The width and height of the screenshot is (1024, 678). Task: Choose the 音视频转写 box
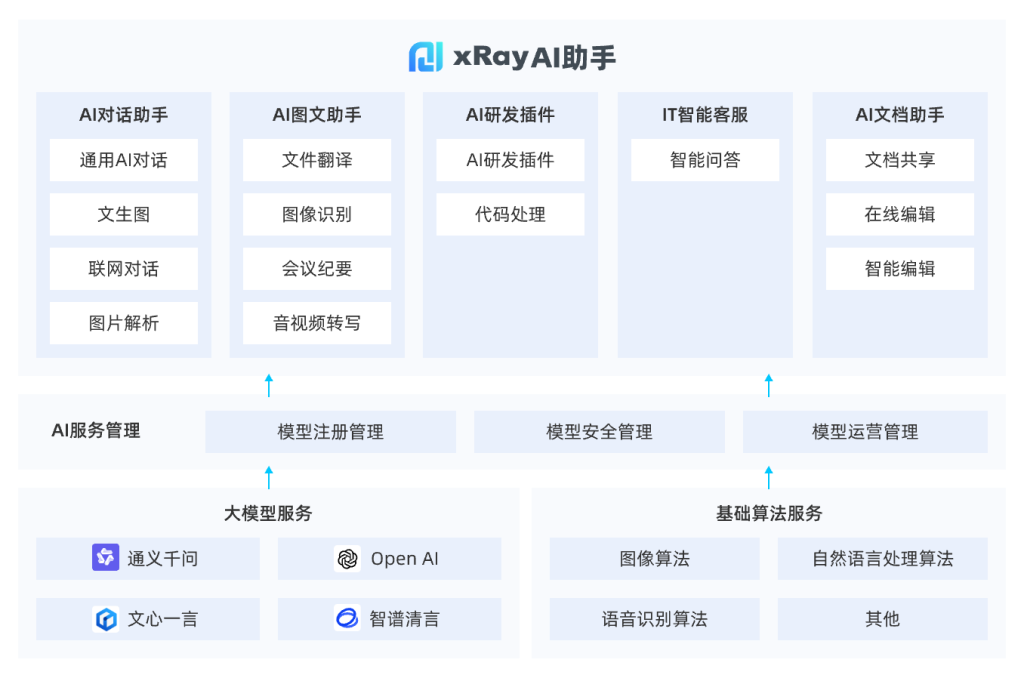click(x=317, y=323)
